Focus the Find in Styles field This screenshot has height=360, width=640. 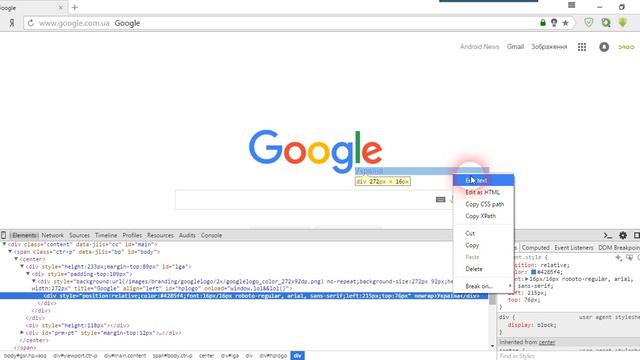[x=568, y=356]
